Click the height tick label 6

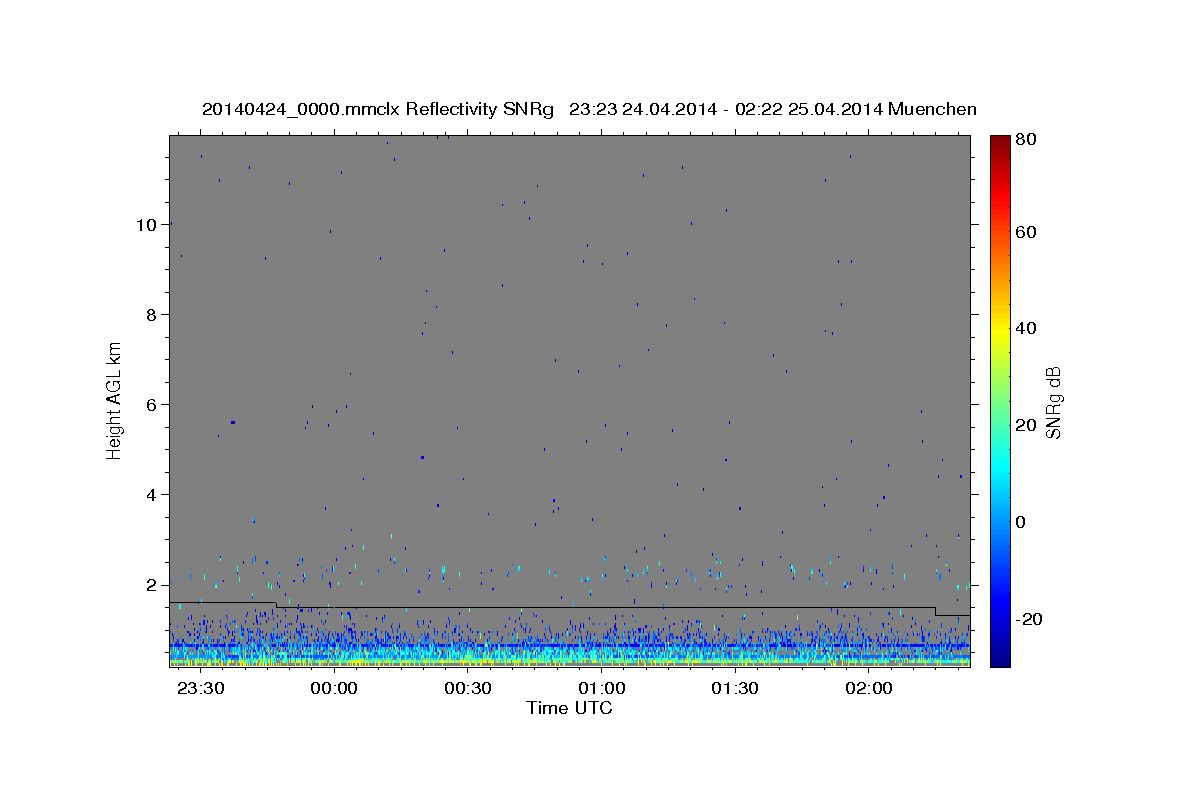152,404
